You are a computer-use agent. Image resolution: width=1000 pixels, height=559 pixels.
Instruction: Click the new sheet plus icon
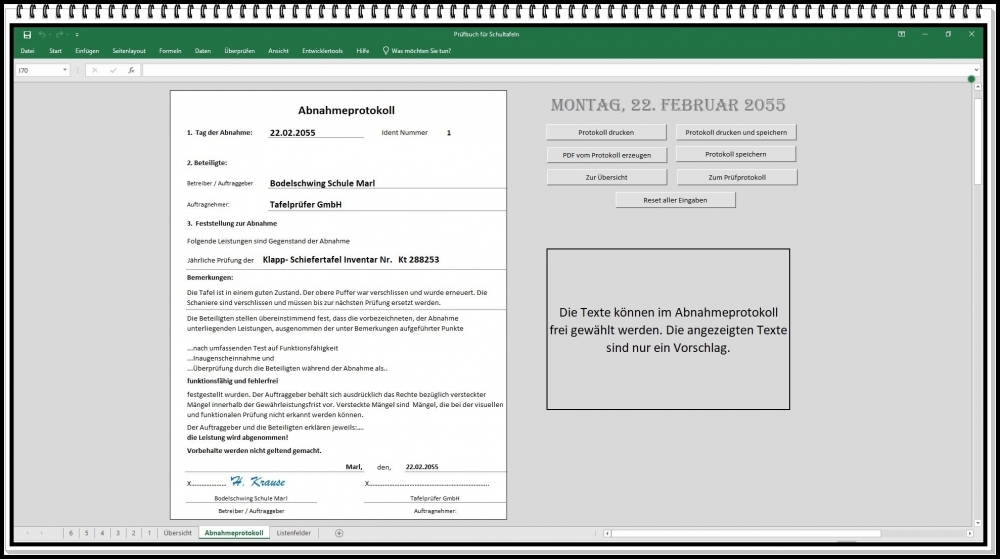(x=339, y=533)
